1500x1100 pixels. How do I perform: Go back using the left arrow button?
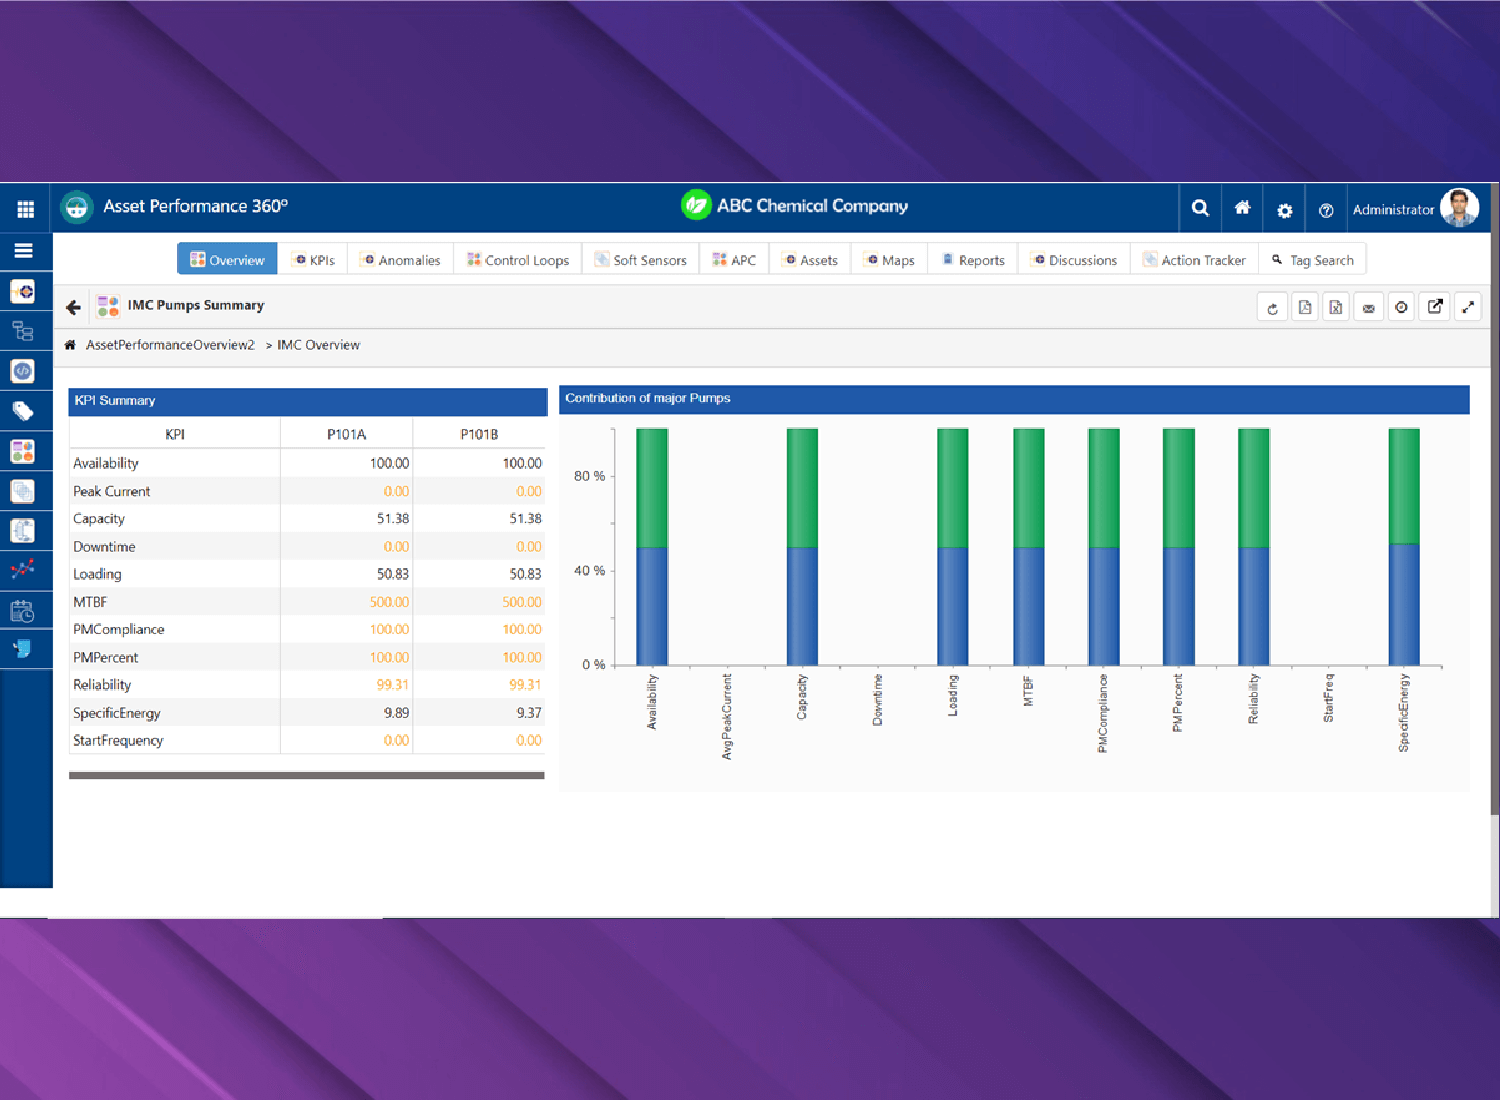pyautogui.click(x=73, y=307)
